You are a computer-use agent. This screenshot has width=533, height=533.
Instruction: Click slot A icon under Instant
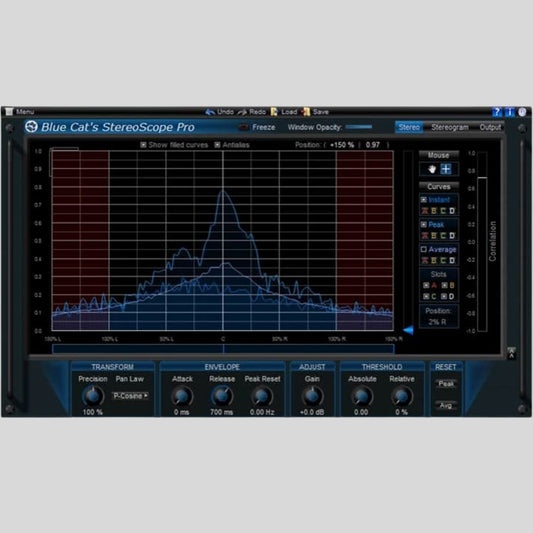425,211
